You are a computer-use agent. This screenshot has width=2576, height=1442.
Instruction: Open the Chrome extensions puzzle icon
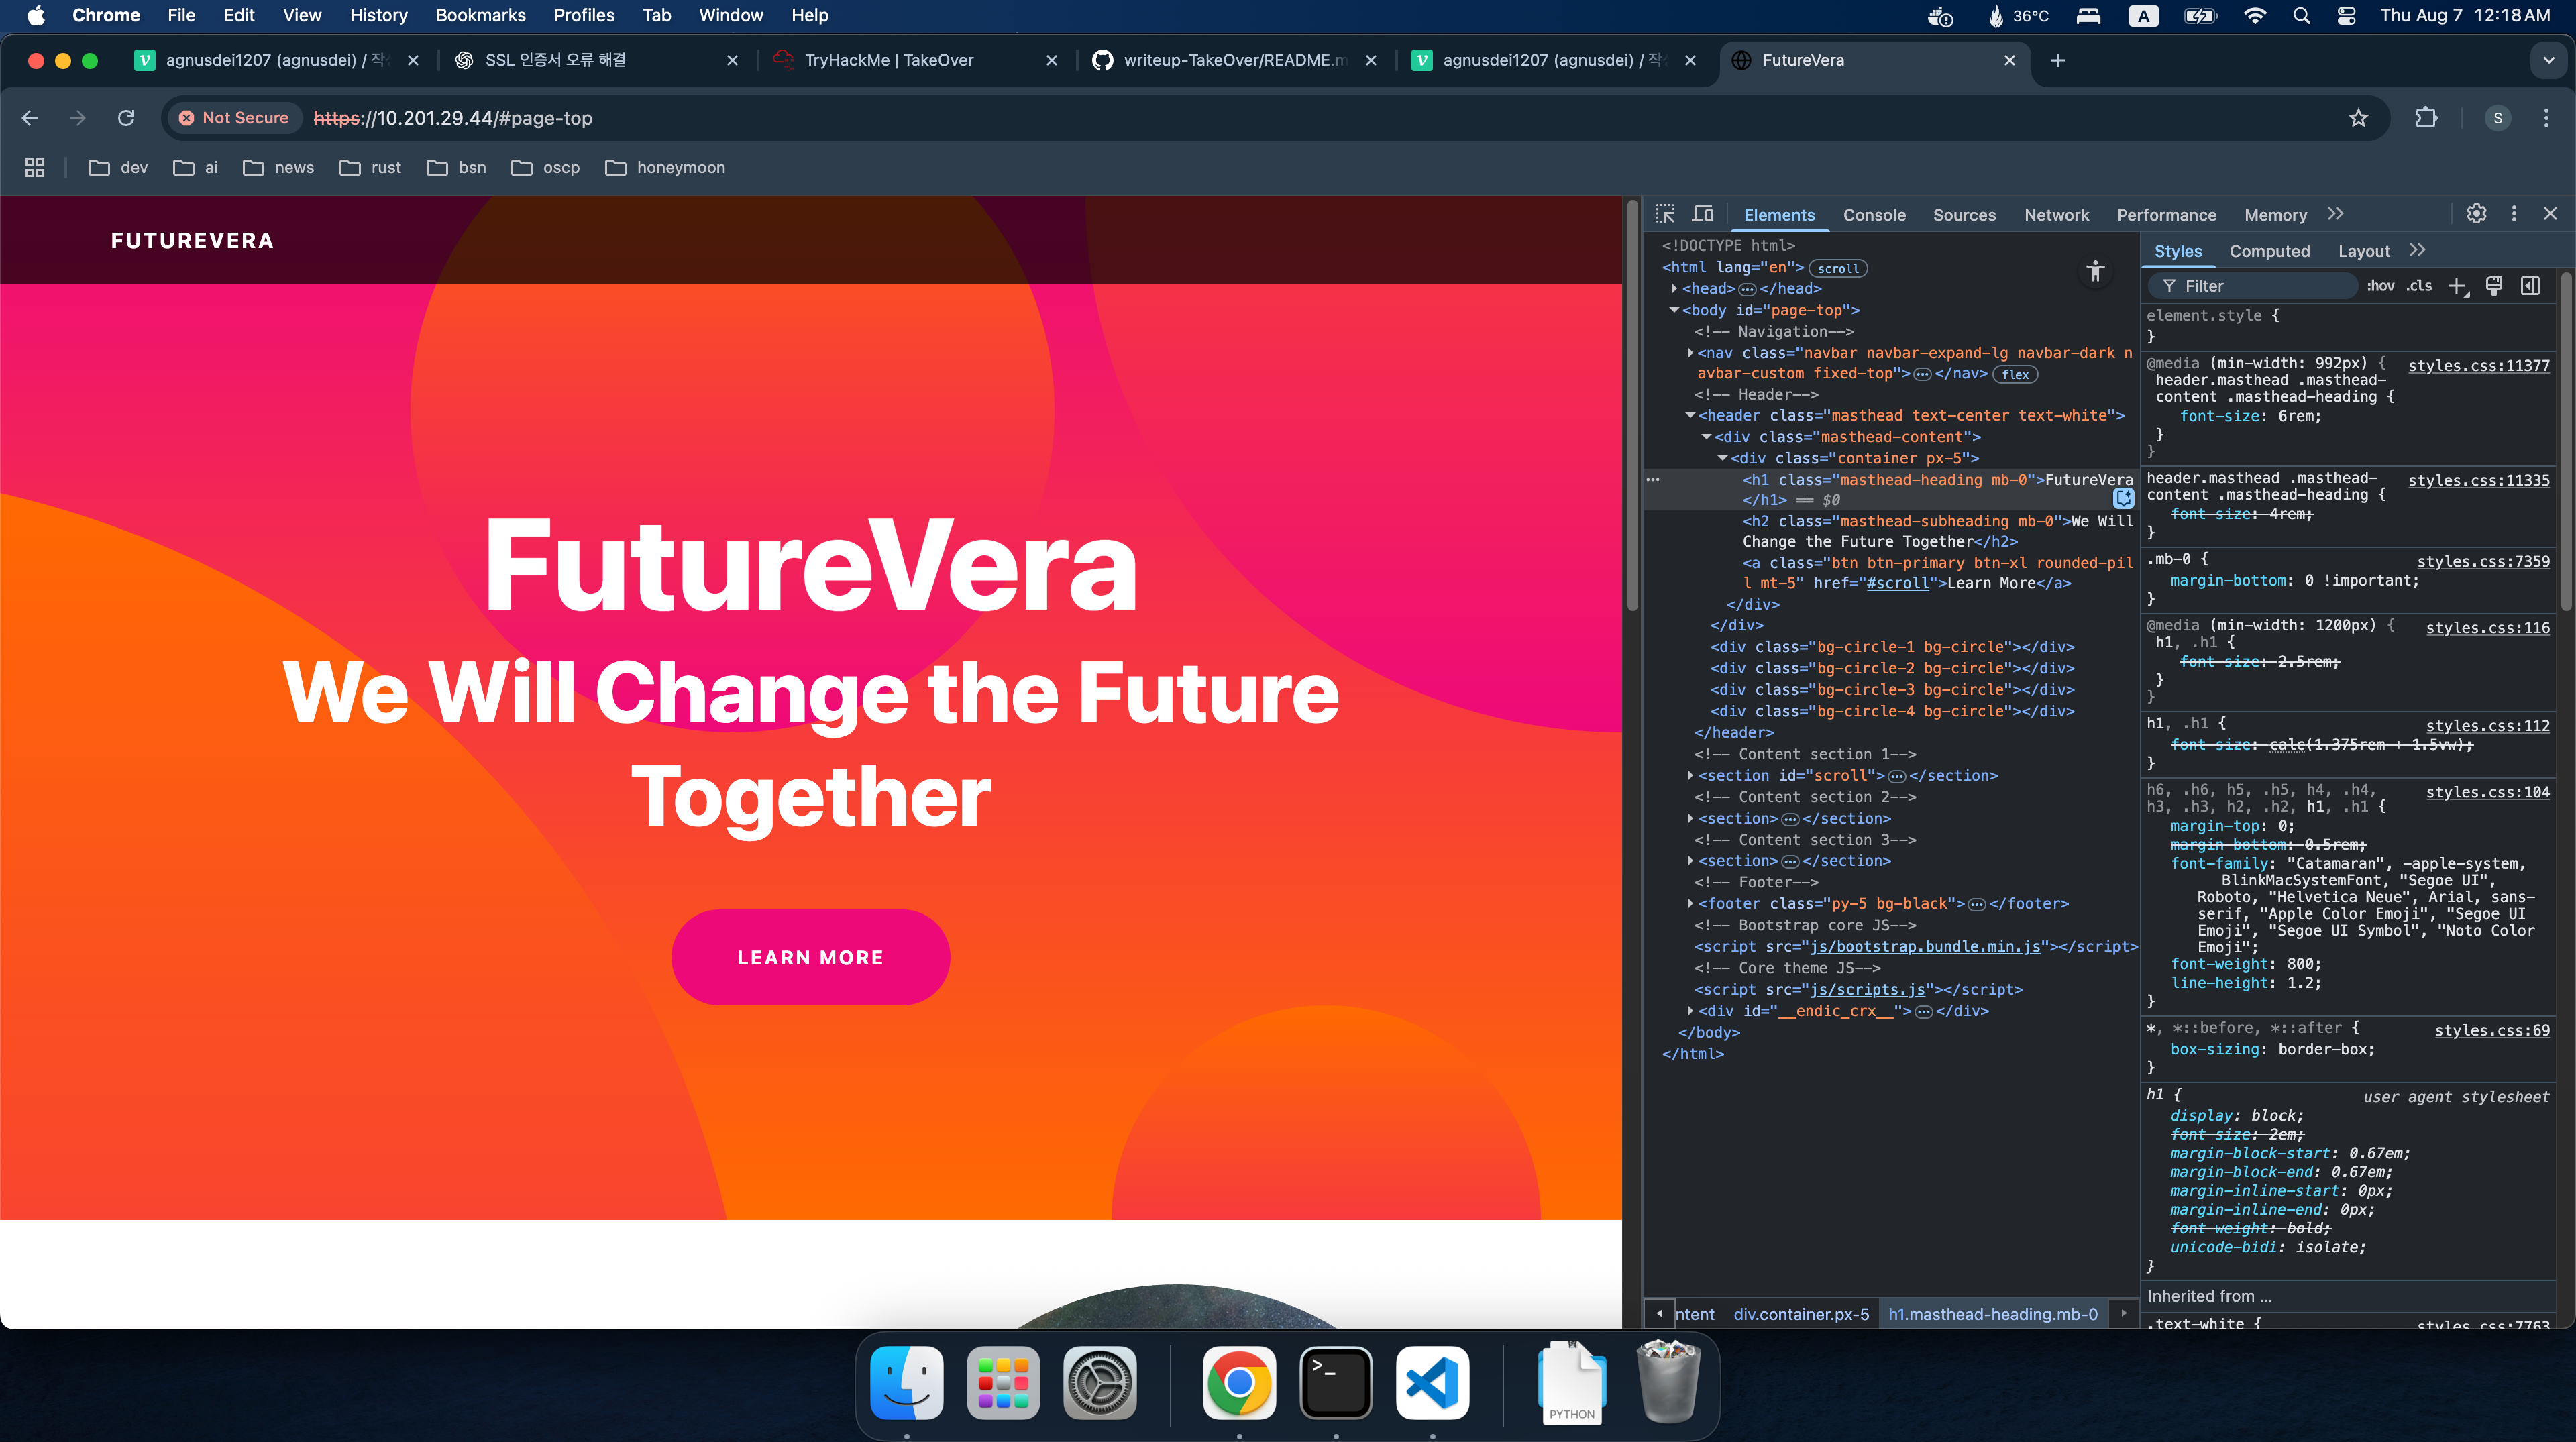pyautogui.click(x=2426, y=118)
